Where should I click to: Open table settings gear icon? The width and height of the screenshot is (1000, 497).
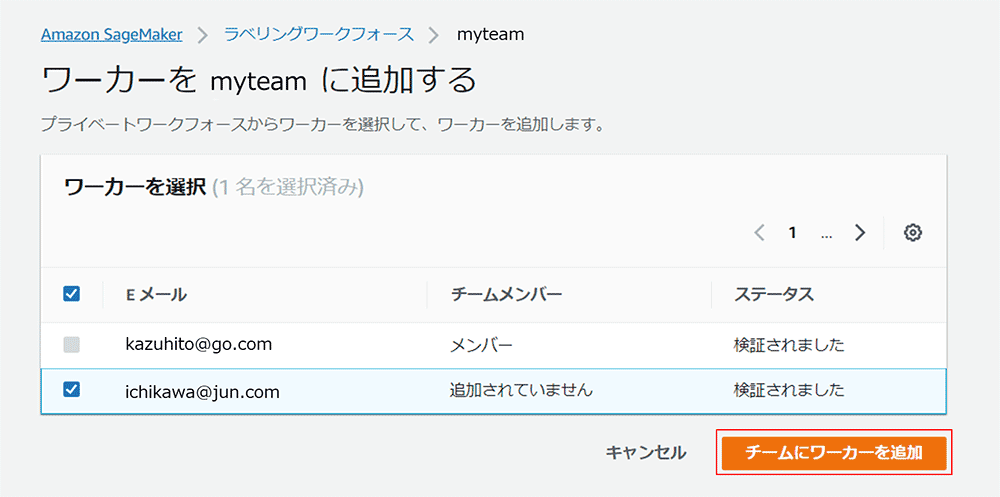[x=912, y=233]
